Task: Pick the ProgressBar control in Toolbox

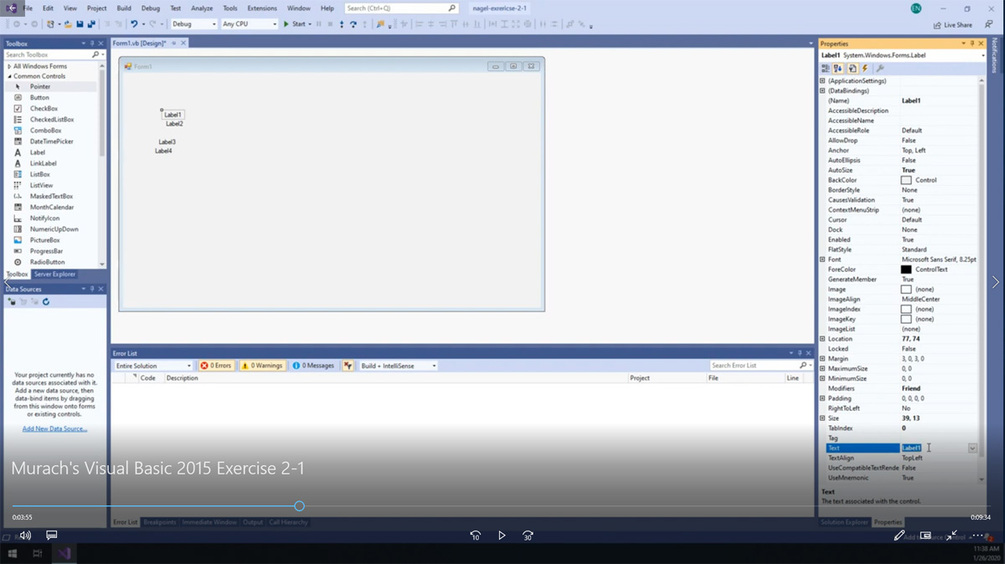Action: tap(46, 251)
